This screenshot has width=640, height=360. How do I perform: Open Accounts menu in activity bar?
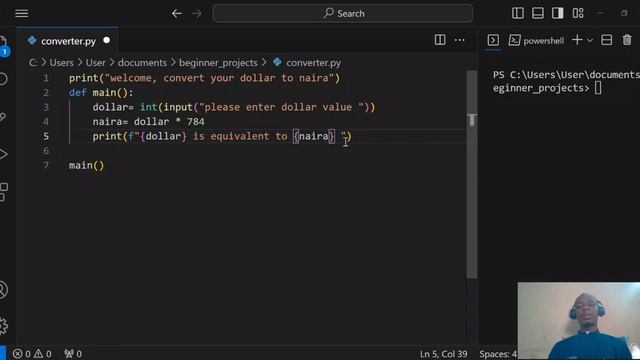coord(3,290)
